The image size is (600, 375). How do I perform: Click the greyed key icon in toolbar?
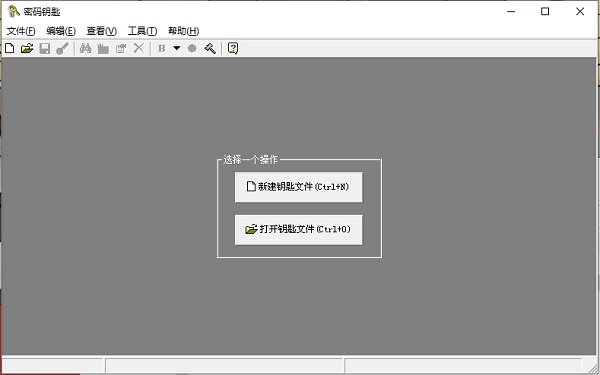pos(62,49)
